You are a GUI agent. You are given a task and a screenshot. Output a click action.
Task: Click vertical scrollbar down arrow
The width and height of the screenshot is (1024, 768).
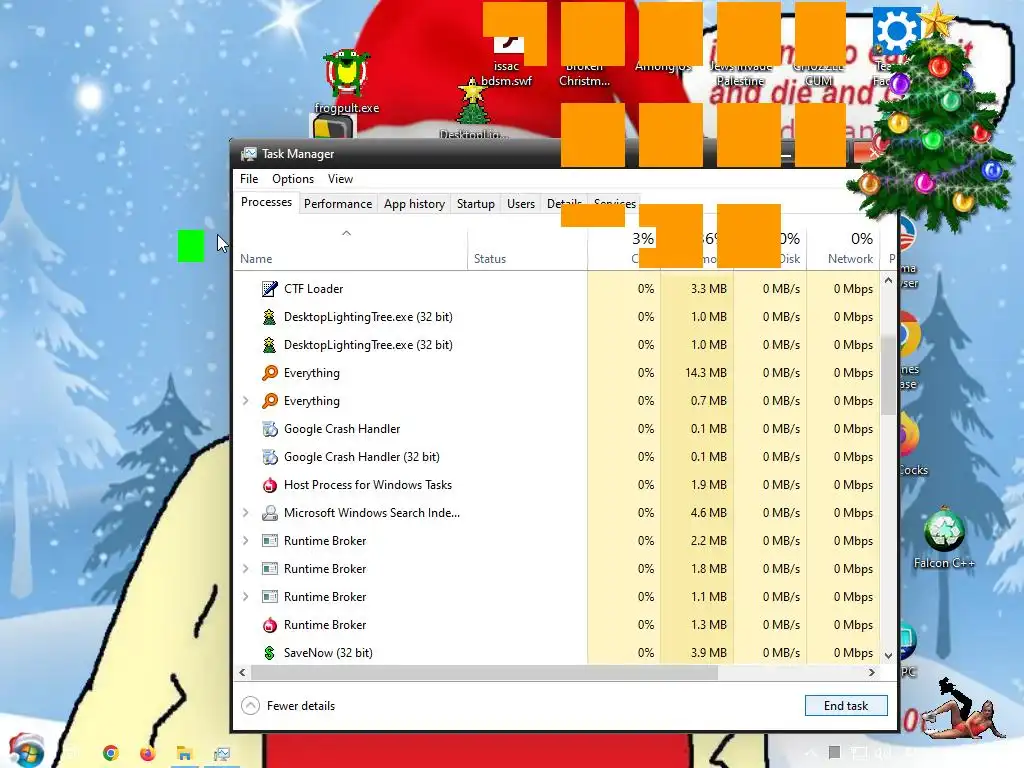coord(888,655)
